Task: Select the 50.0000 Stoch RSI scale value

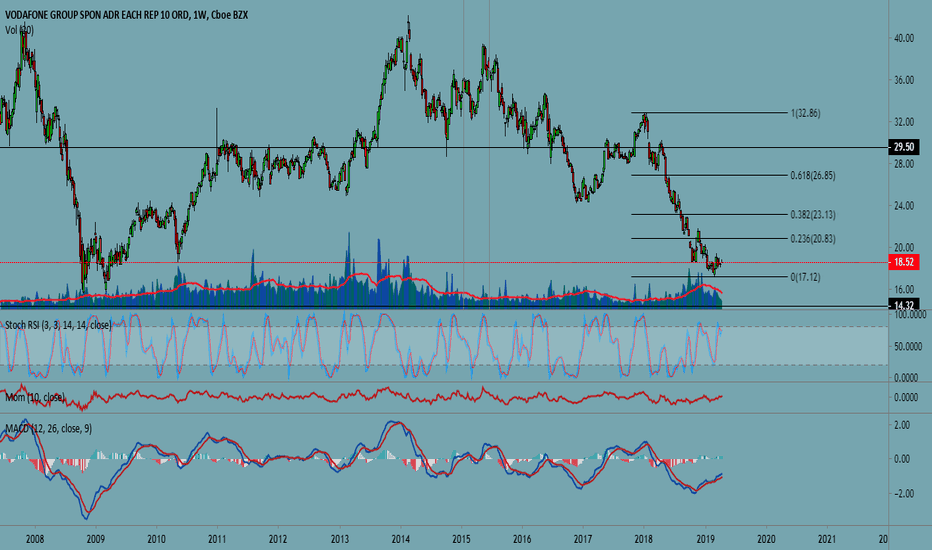Action: (x=910, y=346)
